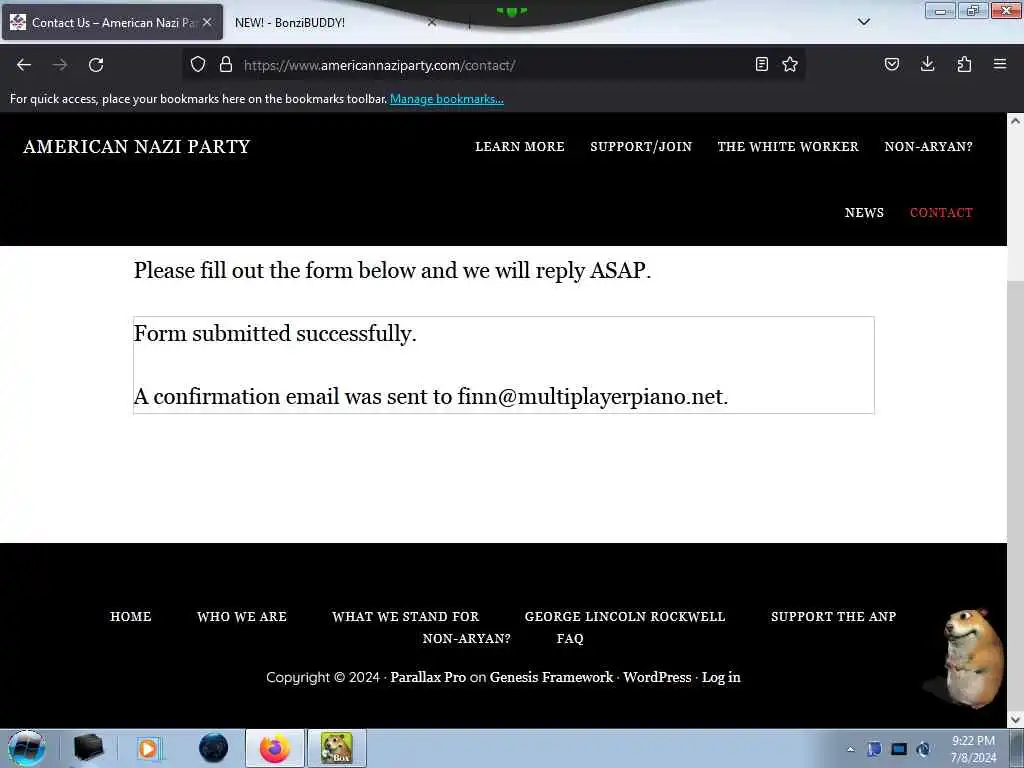Reload the current page

click(x=96, y=65)
